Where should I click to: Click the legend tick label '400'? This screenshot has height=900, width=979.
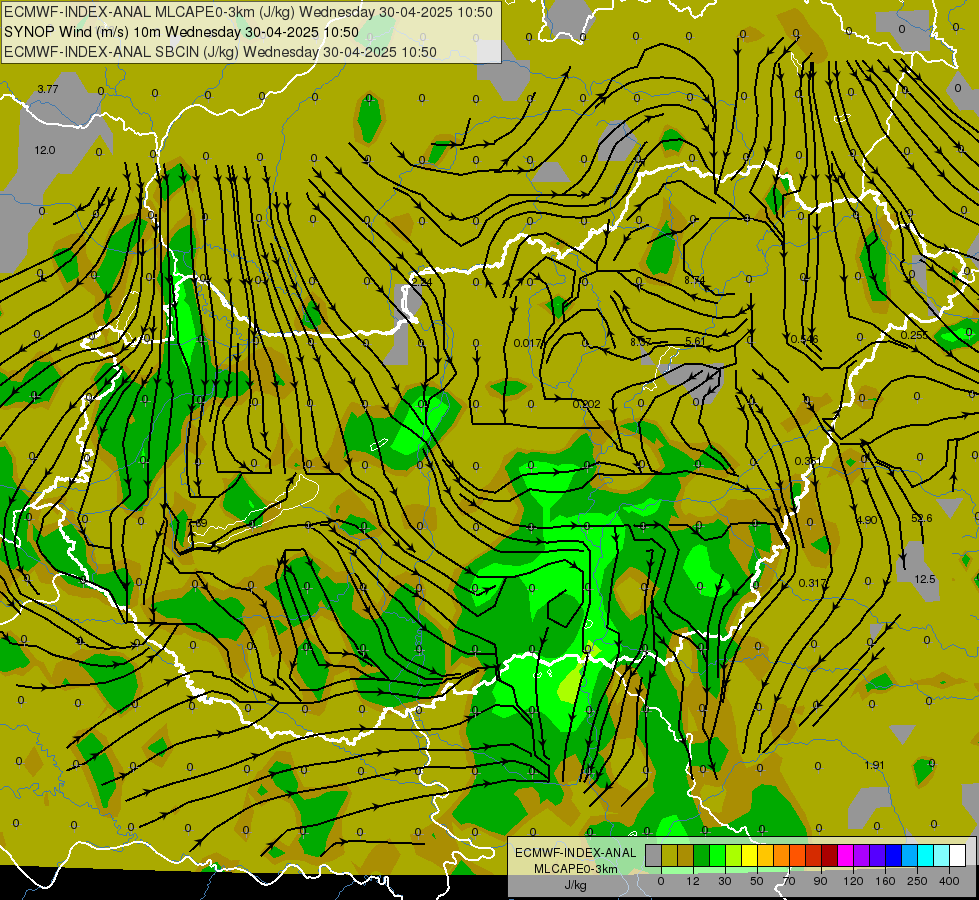point(949,881)
